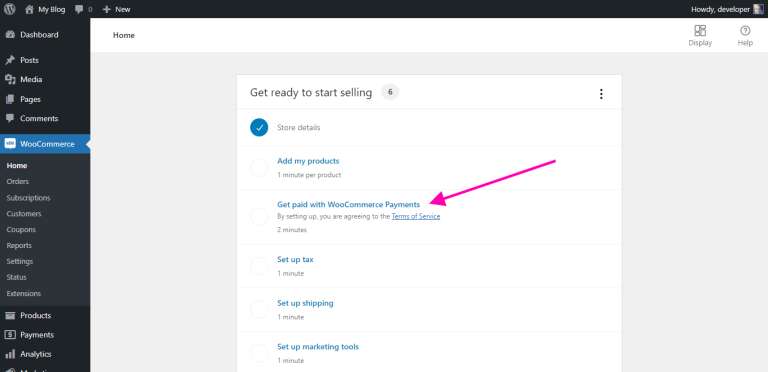Click the remaining tasks count badge 6
This screenshot has height=372, width=768.
[x=390, y=92]
